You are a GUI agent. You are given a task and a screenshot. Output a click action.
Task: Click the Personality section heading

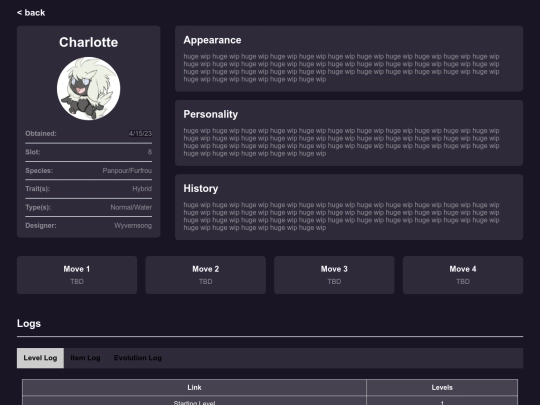pyautogui.click(x=210, y=114)
